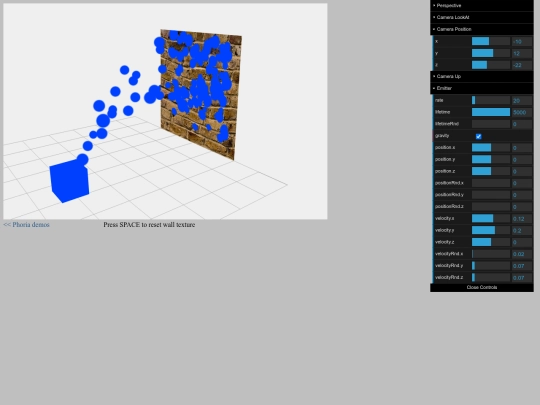The width and height of the screenshot is (540, 405).
Task: Click the Close Controls button
Action: click(x=482, y=287)
